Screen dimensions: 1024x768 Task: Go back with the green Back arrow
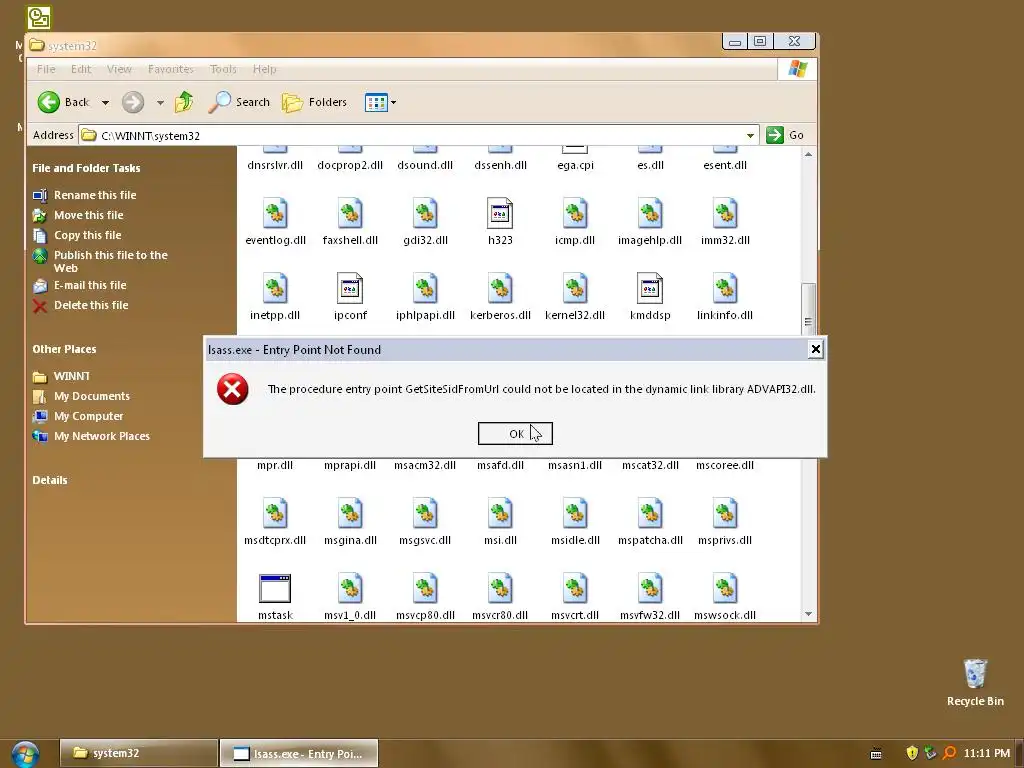49,102
